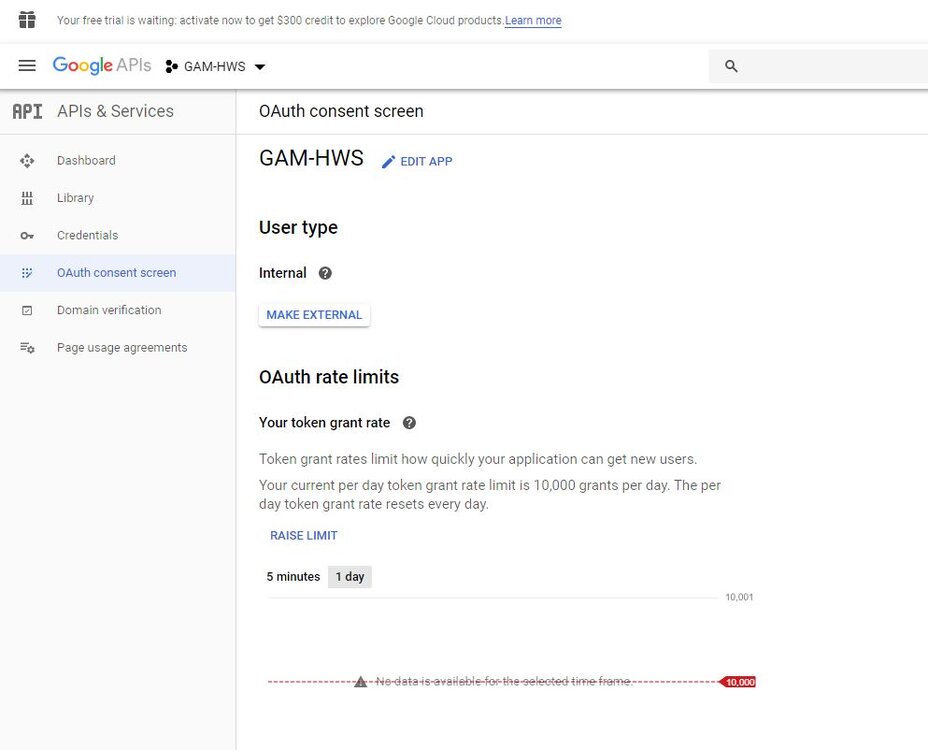The width and height of the screenshot is (928, 750).
Task: Click the 10,001 chart axis label
Action: [x=739, y=597]
